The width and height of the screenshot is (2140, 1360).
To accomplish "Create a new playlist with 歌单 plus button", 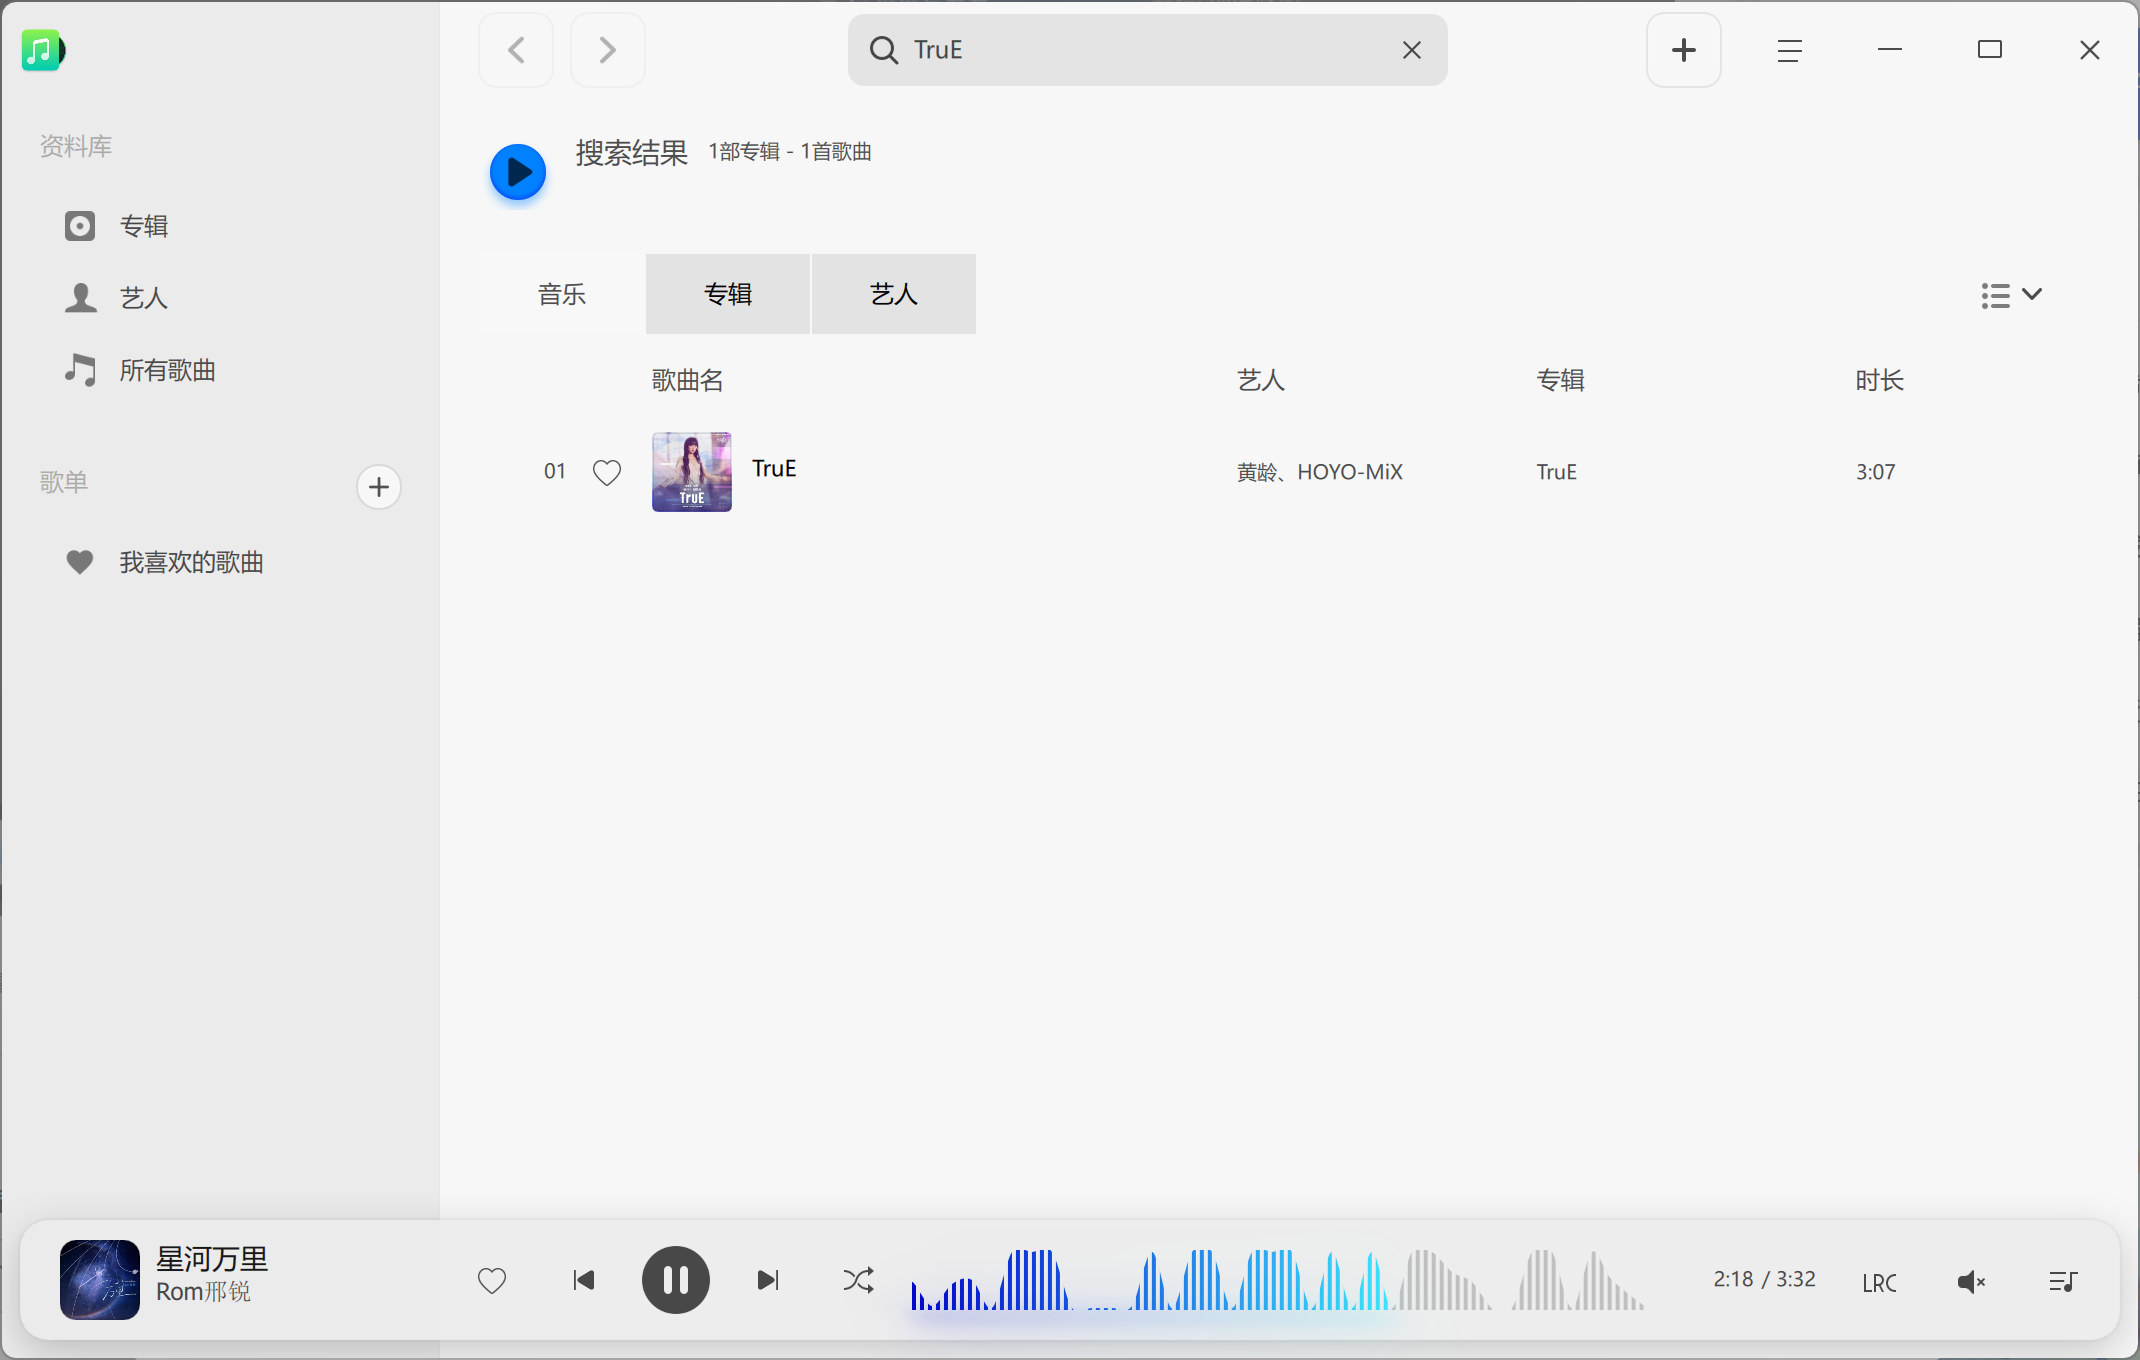I will 379,487.
